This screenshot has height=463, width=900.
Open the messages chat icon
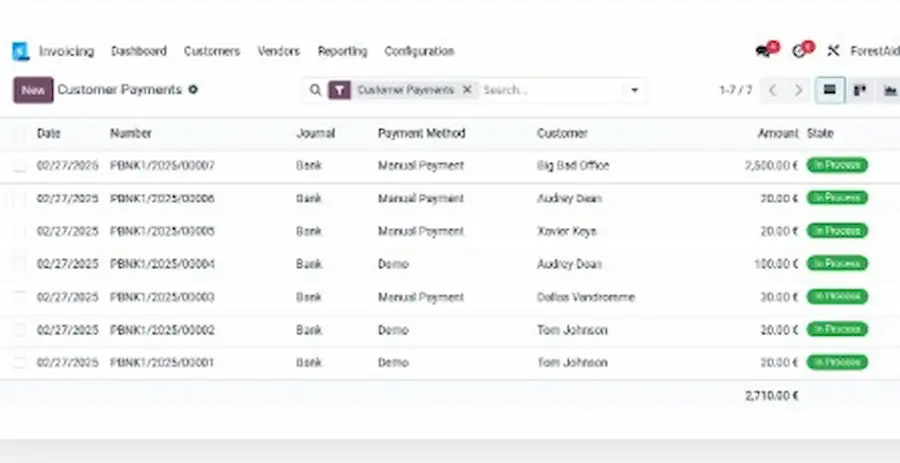(x=765, y=51)
